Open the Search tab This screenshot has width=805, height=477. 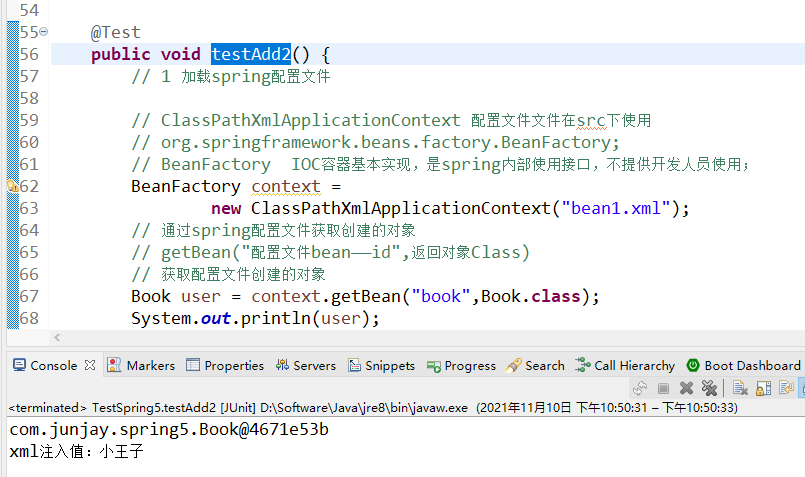[545, 366]
